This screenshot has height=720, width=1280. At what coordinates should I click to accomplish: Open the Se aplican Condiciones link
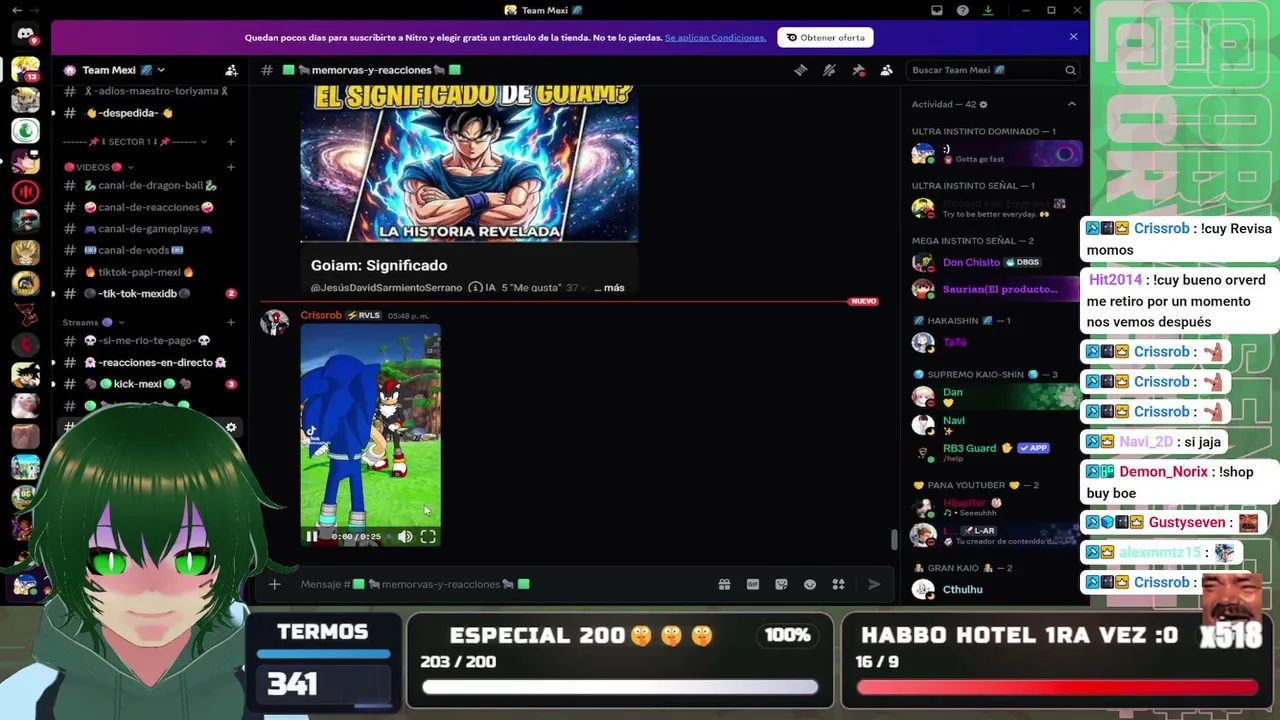[715, 38]
